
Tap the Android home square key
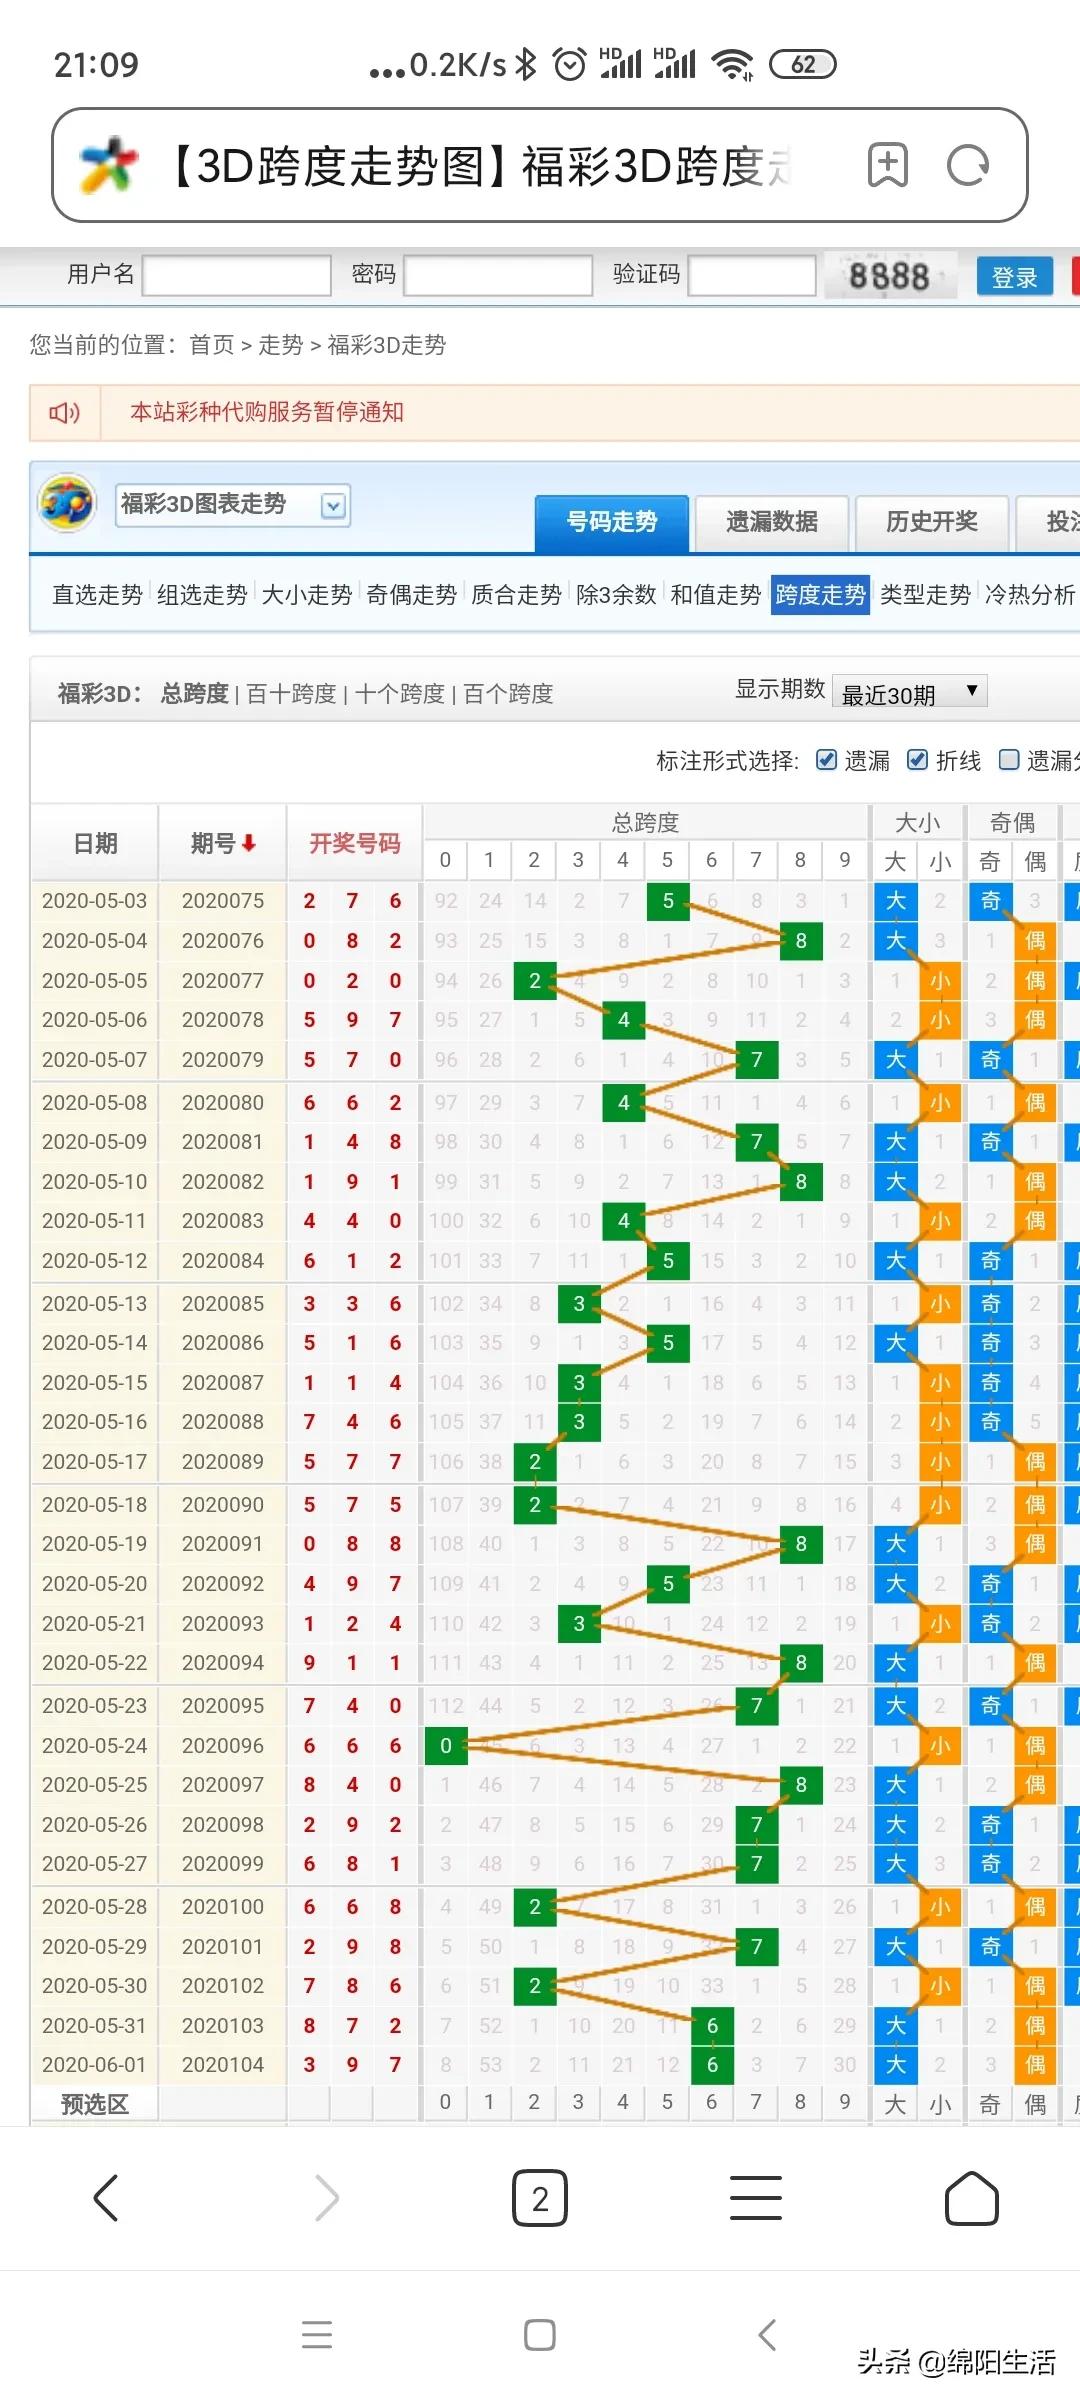click(540, 2334)
